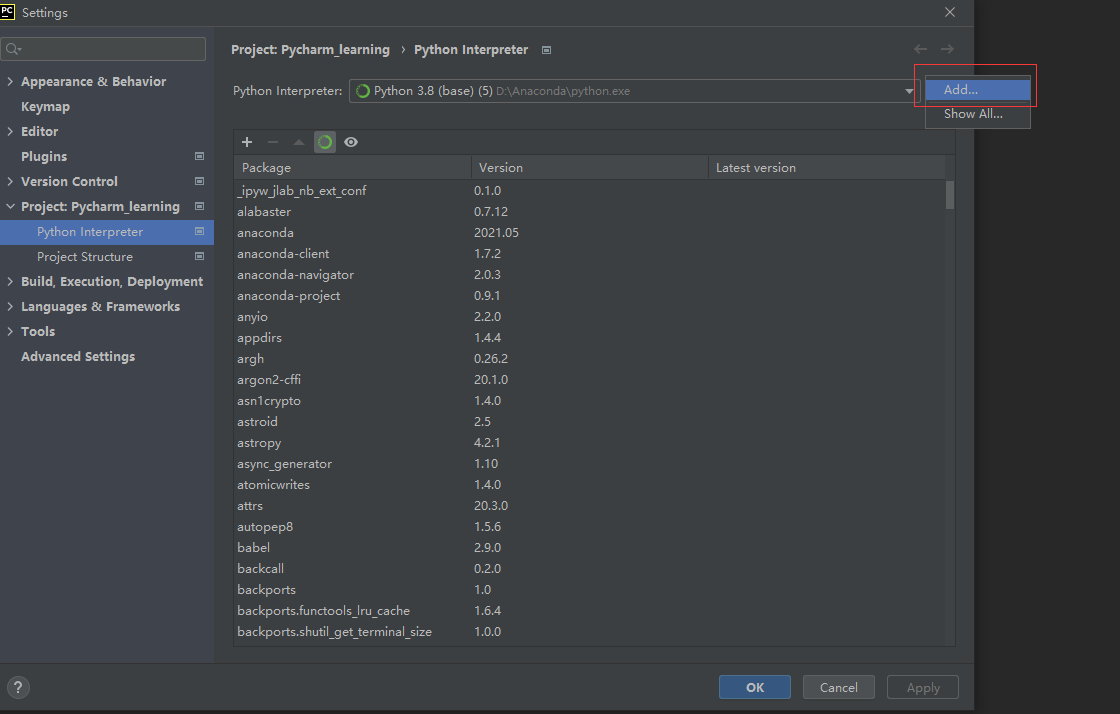Click the package list scrollbar
The image size is (1120, 714).
coord(948,200)
